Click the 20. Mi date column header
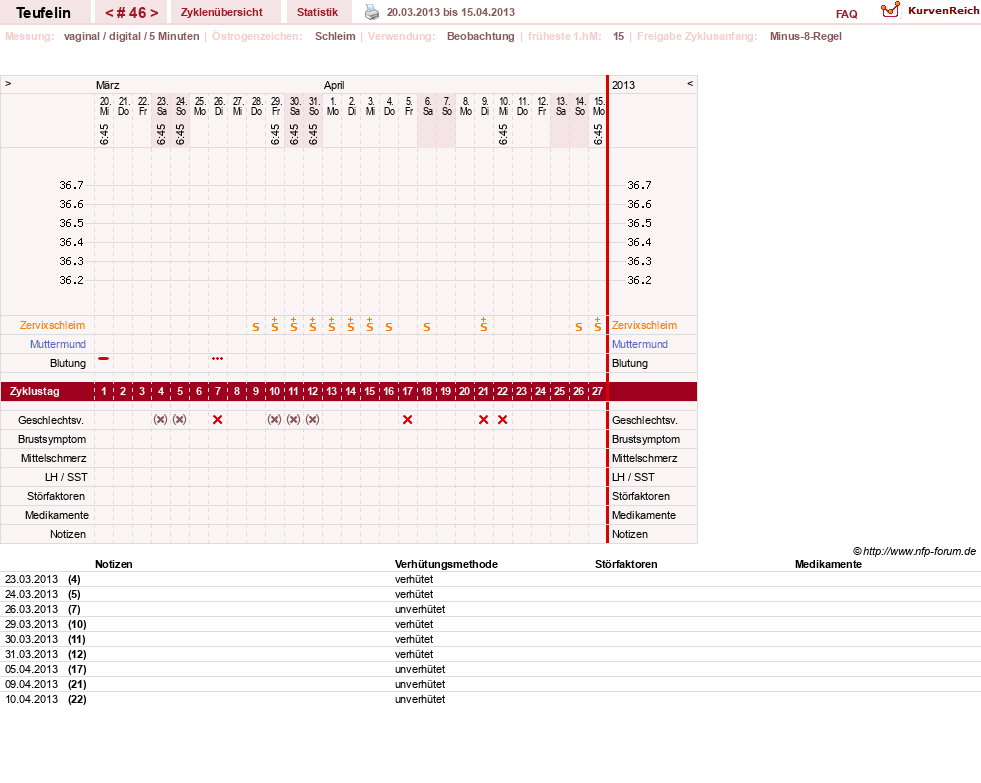 [x=104, y=106]
